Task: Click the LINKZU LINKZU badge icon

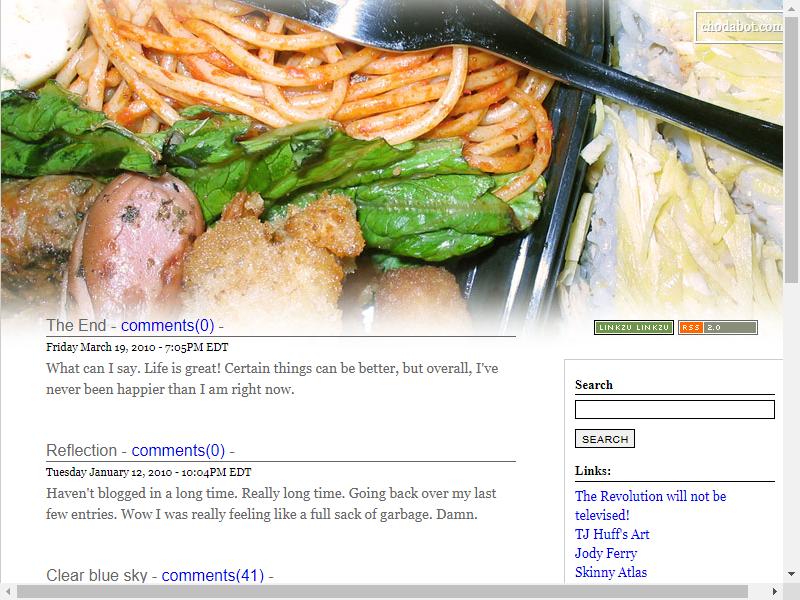Action: click(634, 328)
